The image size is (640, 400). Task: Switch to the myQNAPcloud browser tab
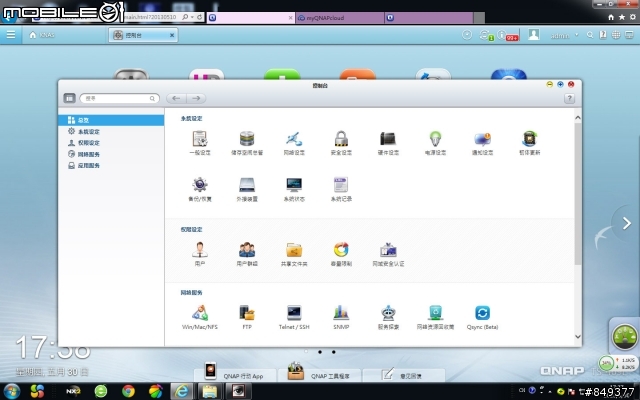(x=340, y=18)
